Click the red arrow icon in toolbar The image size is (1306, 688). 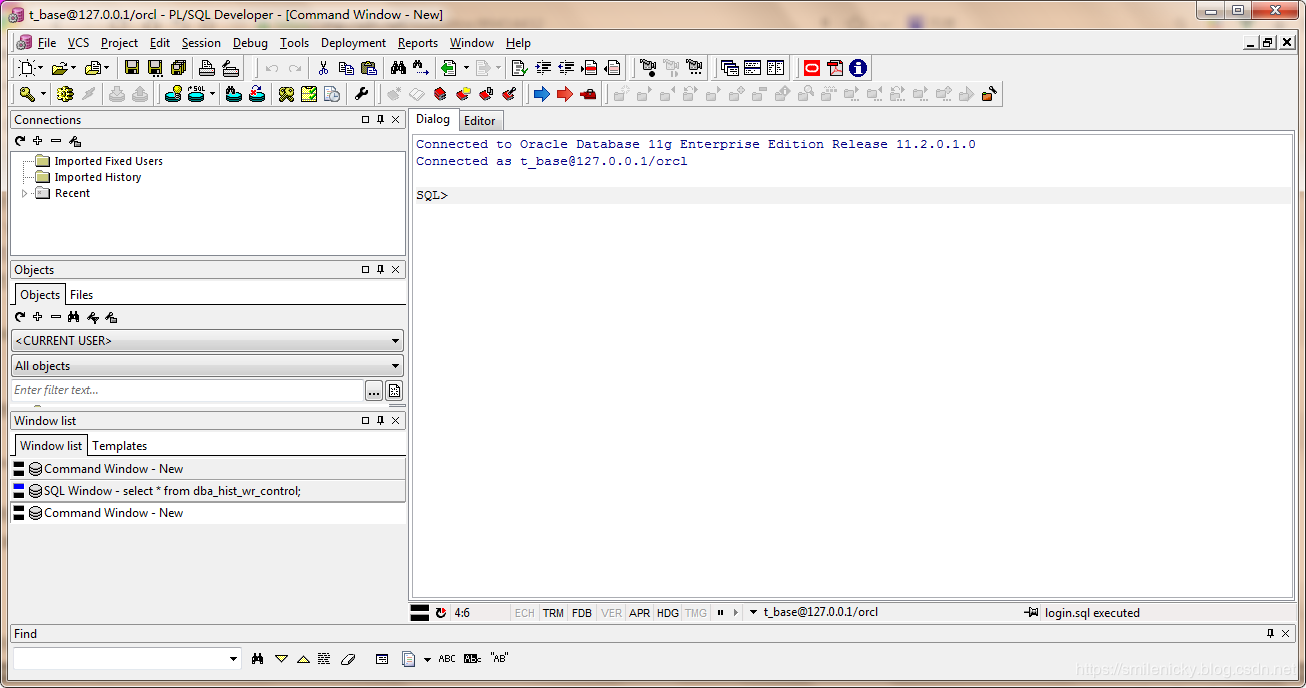pos(565,94)
